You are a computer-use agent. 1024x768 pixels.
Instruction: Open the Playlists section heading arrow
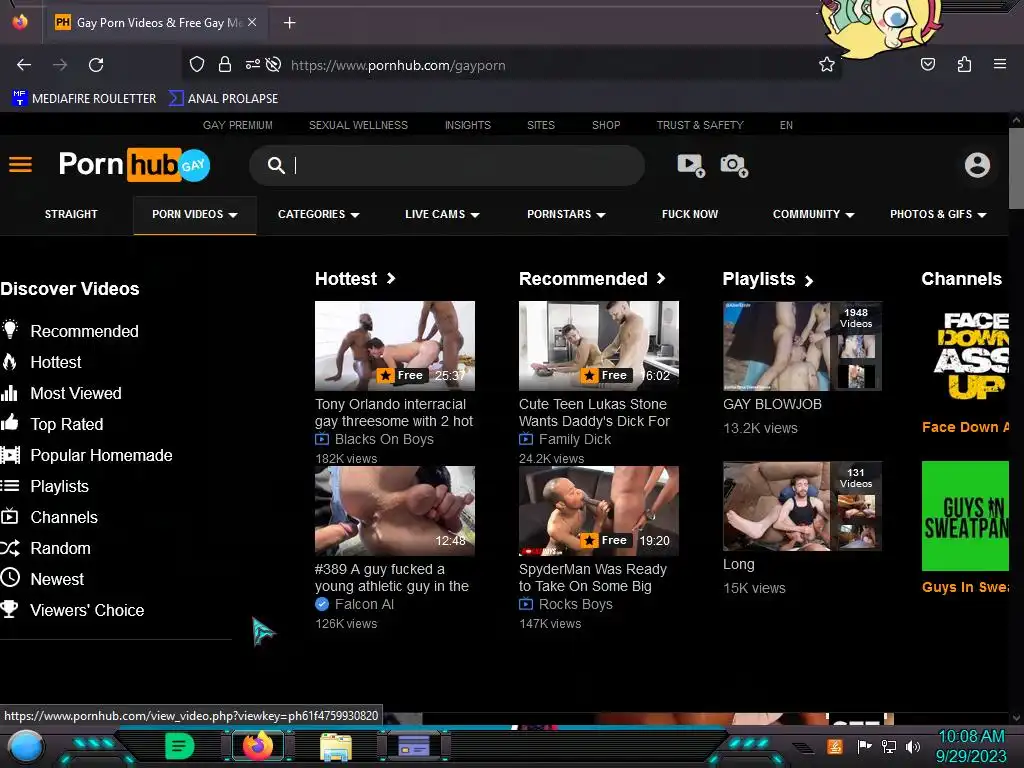pyautogui.click(x=808, y=281)
